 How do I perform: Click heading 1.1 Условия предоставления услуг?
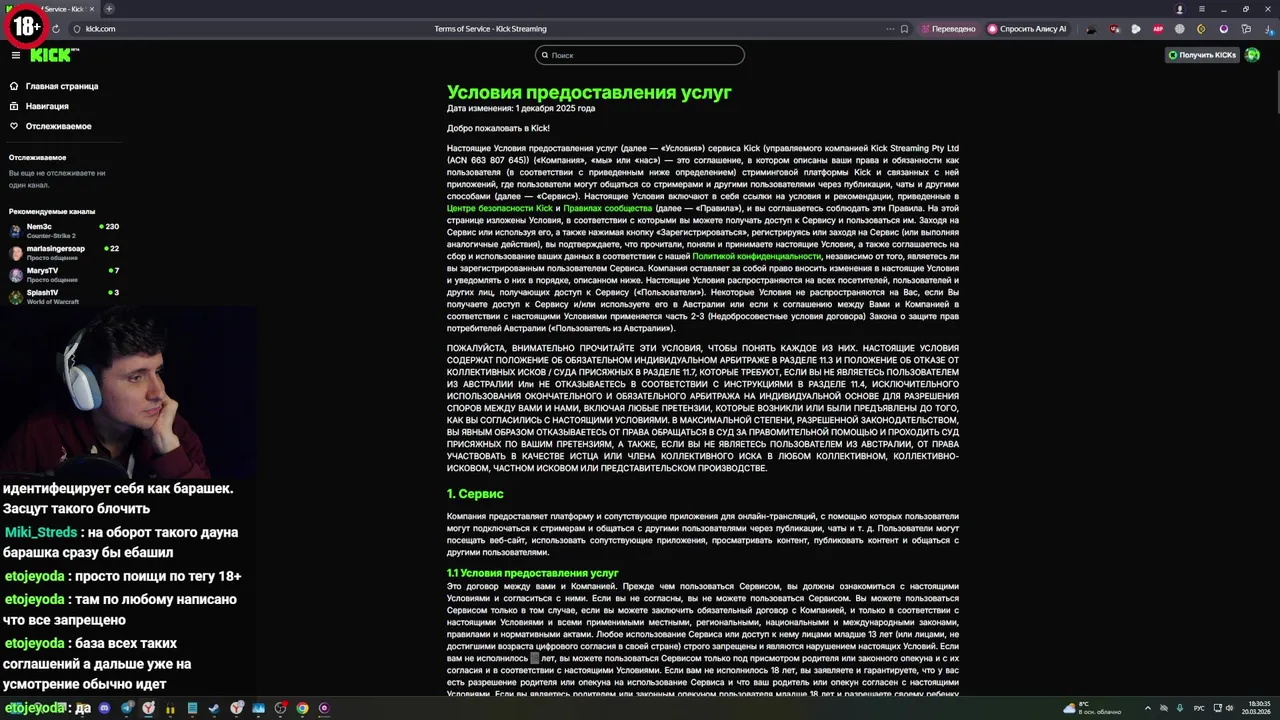[533, 573]
